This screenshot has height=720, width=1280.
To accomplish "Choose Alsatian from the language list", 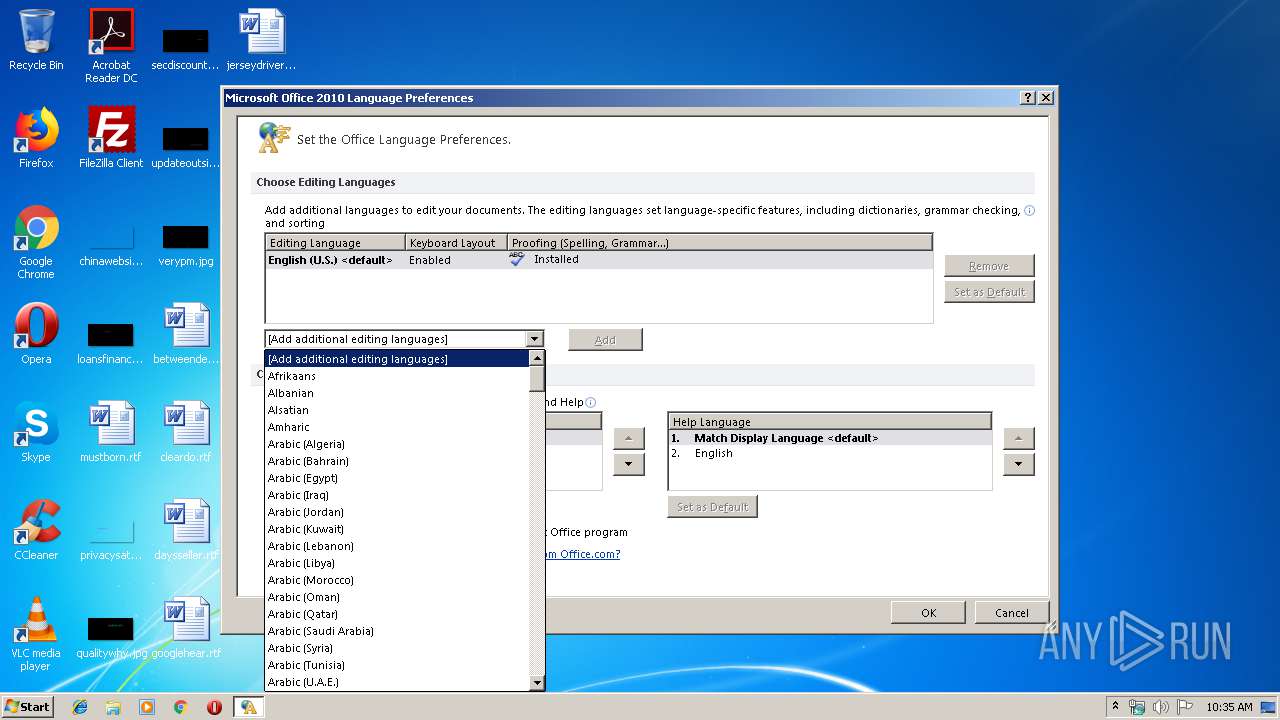I will tap(397, 410).
